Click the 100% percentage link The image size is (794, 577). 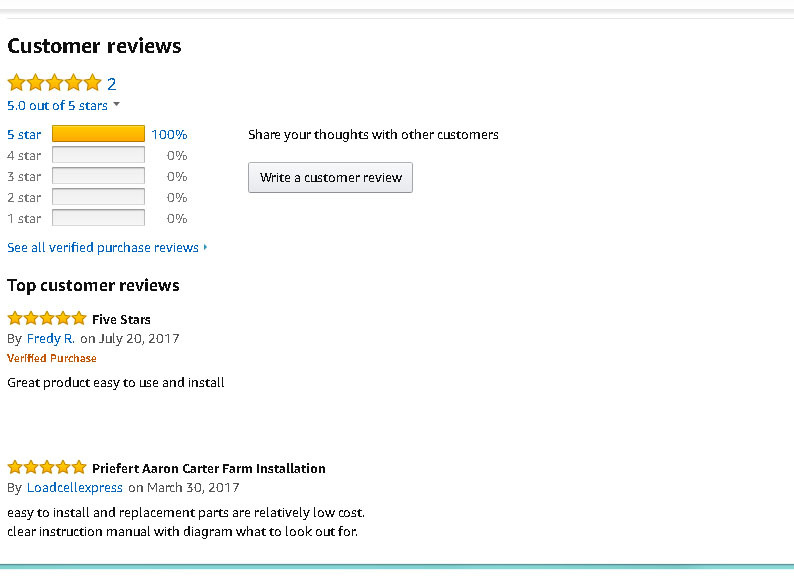click(x=169, y=134)
